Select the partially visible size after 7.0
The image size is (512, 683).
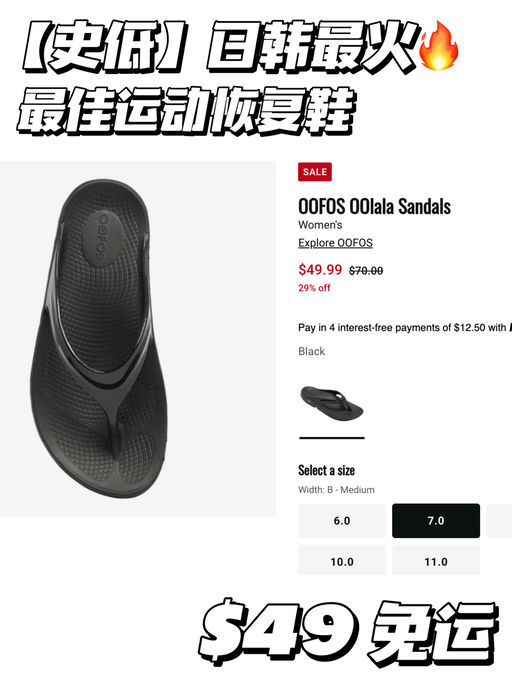pos(499,521)
